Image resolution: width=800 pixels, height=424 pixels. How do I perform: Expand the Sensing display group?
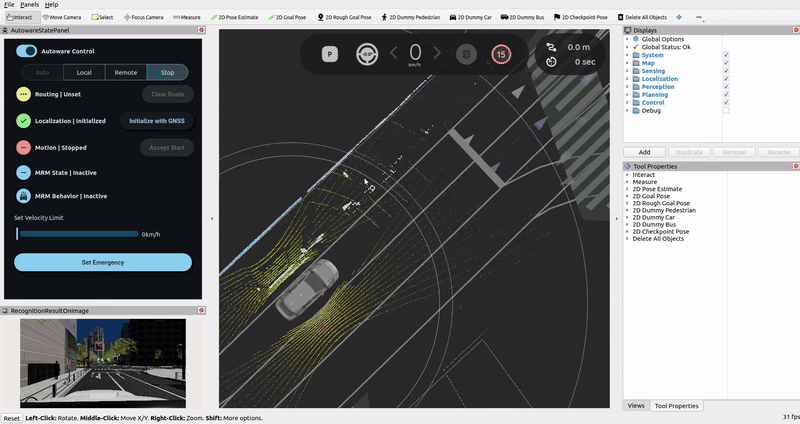click(x=627, y=71)
